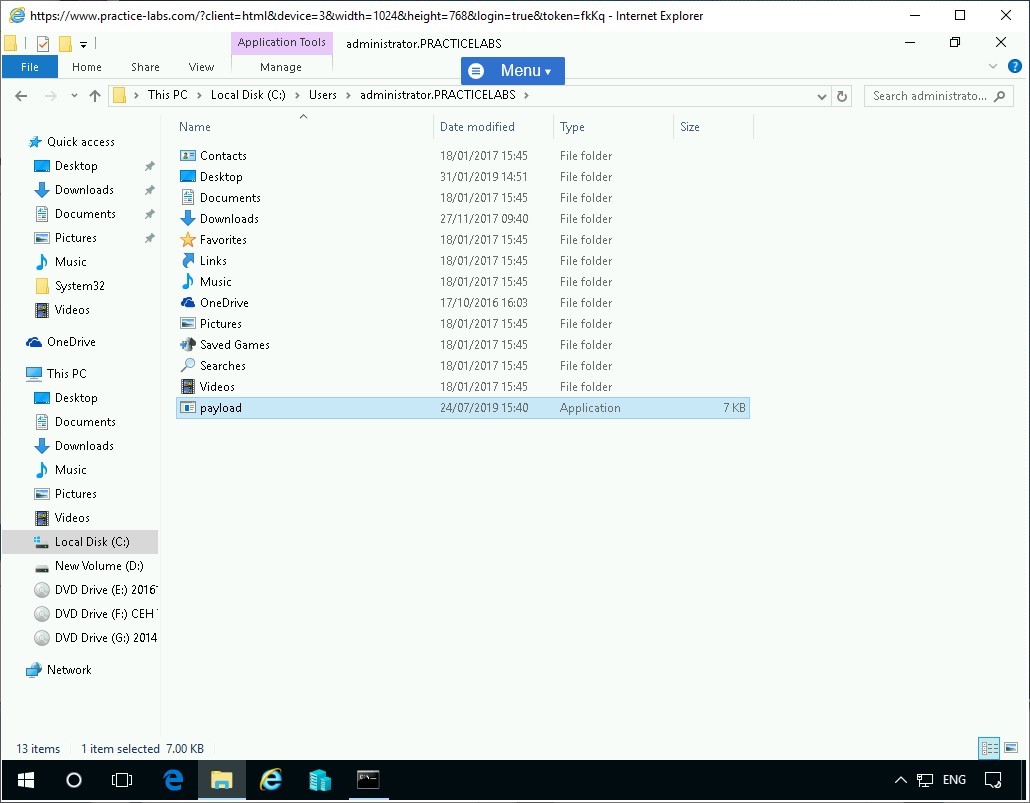Image resolution: width=1030 pixels, height=803 pixels.
Task: Open the blue Practice Labs Menu button
Action: pyautogui.click(x=512, y=70)
